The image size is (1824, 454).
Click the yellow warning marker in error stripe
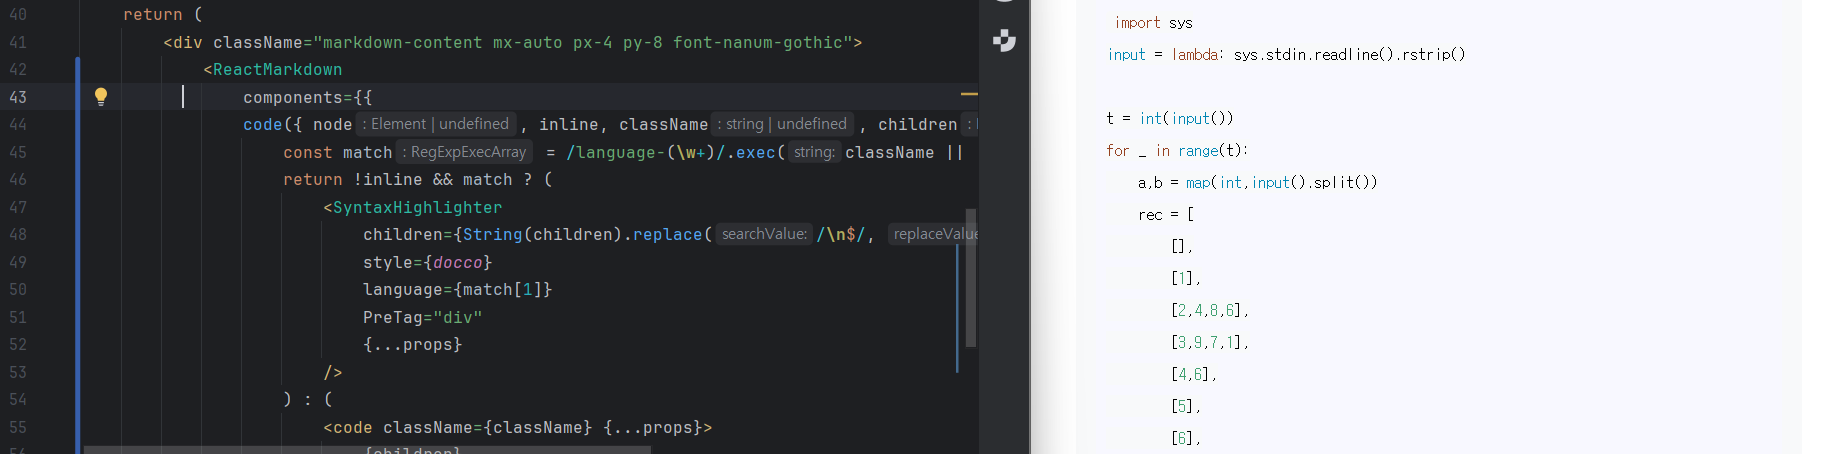(968, 94)
